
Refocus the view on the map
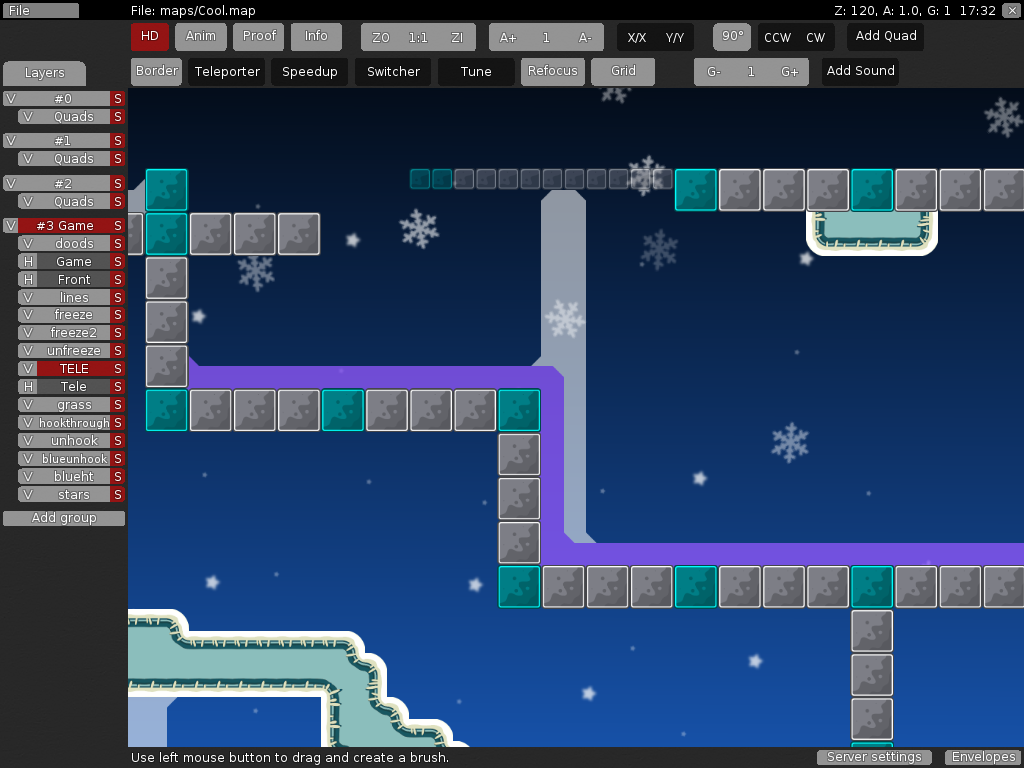coord(552,71)
